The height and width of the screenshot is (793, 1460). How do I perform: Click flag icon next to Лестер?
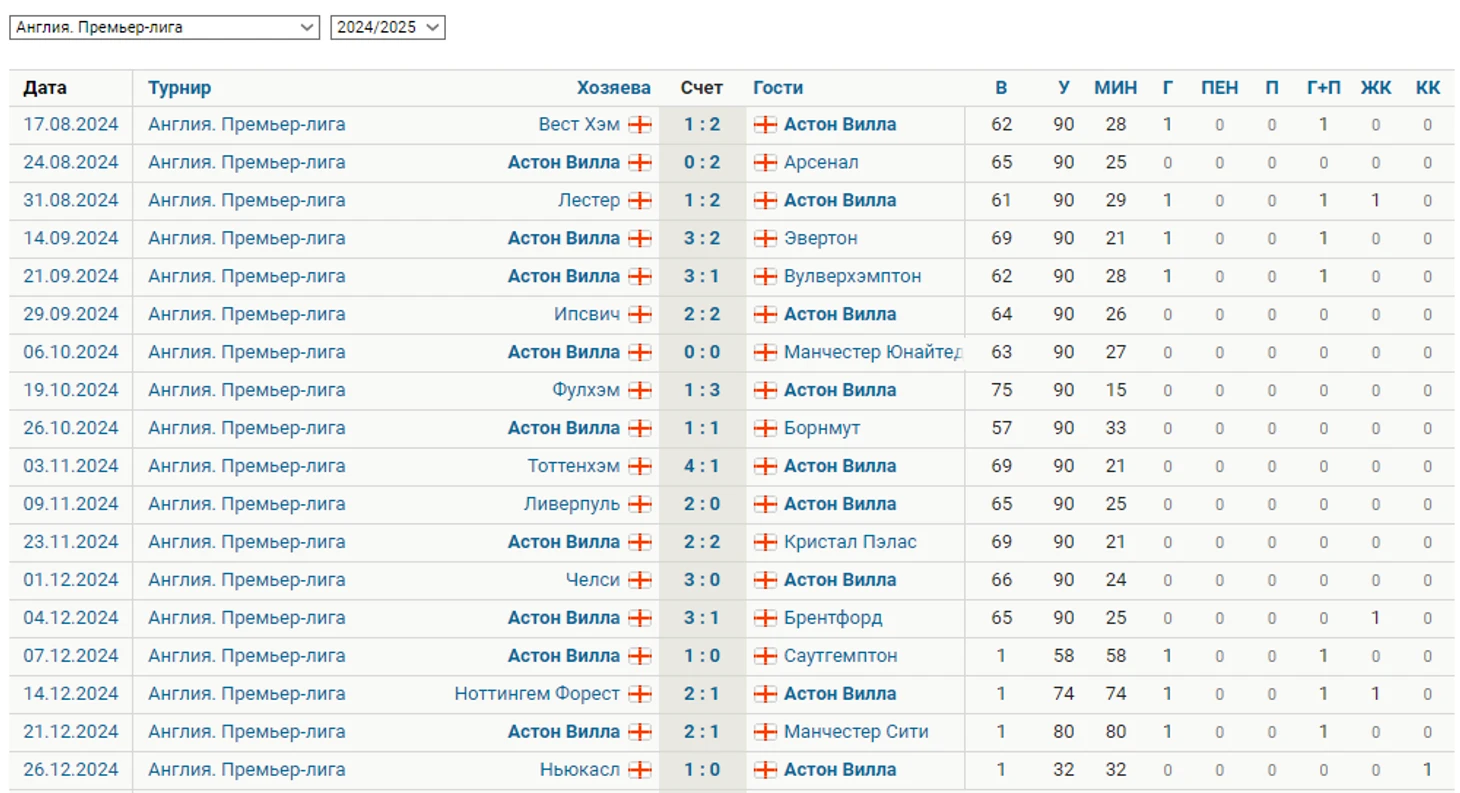[640, 201]
